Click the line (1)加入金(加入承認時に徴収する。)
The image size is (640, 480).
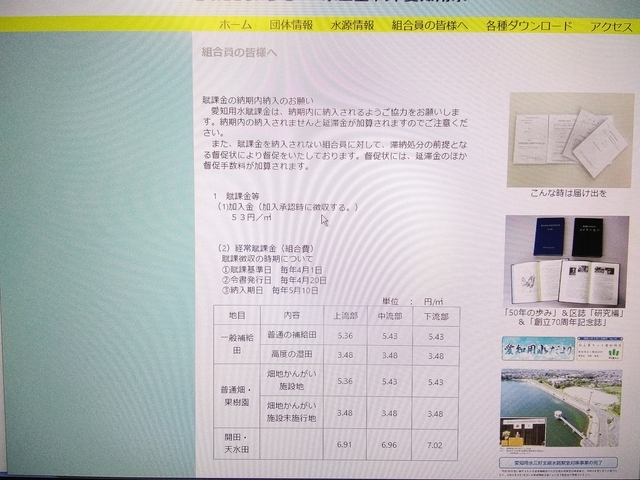pyautogui.click(x=287, y=207)
